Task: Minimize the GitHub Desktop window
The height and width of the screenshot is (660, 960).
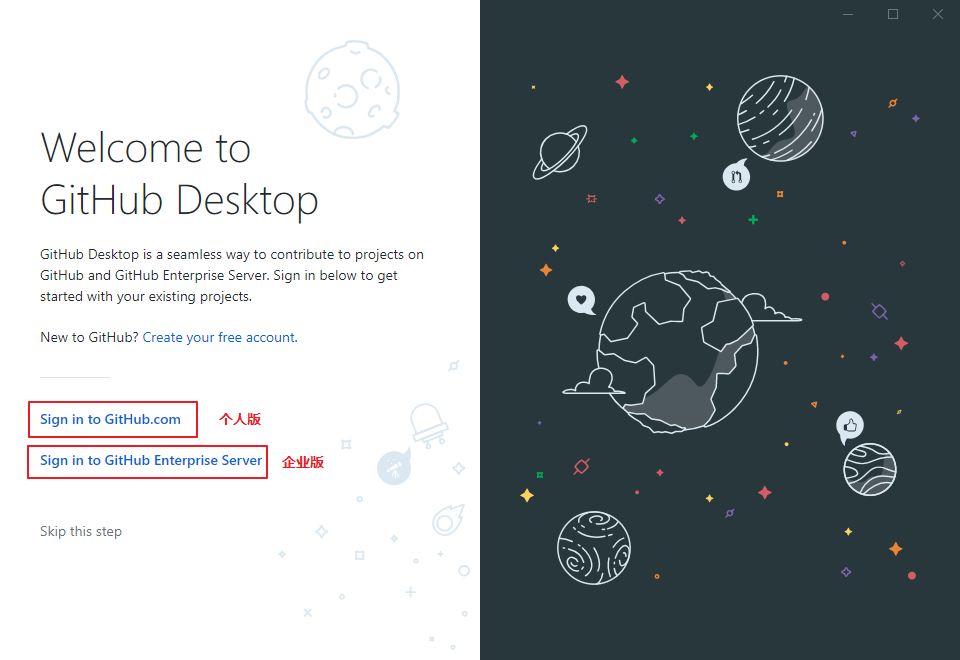Action: pyautogui.click(x=848, y=14)
